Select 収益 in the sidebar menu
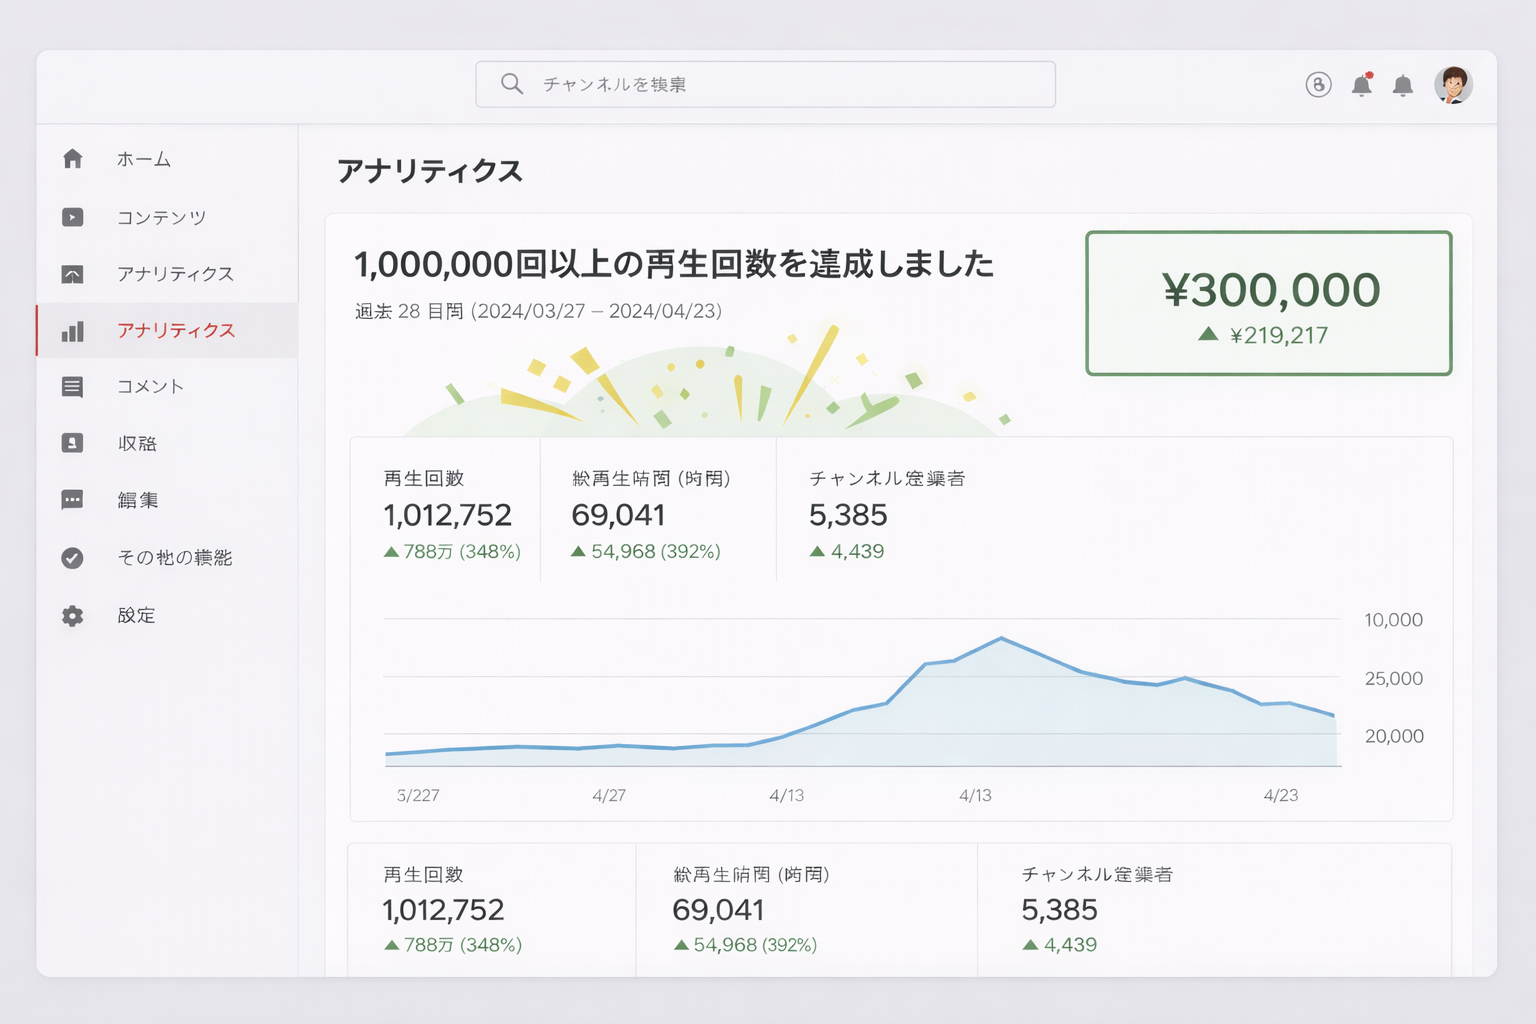Viewport: 1536px width, 1024px height. coord(137,444)
